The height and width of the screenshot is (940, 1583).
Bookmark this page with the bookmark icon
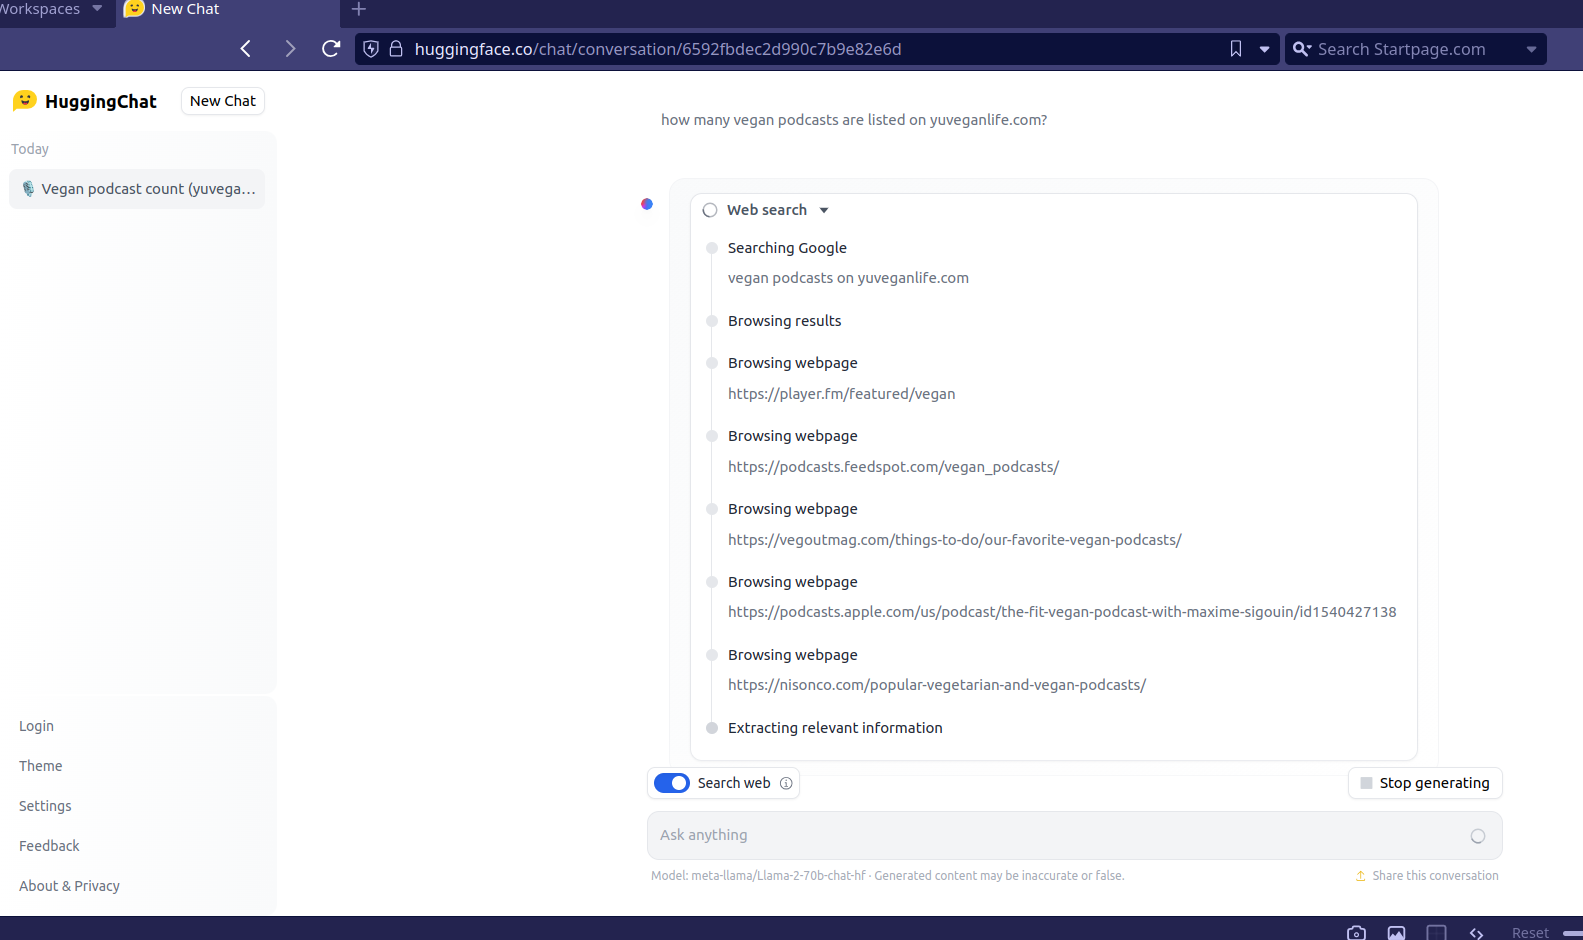coord(1236,49)
